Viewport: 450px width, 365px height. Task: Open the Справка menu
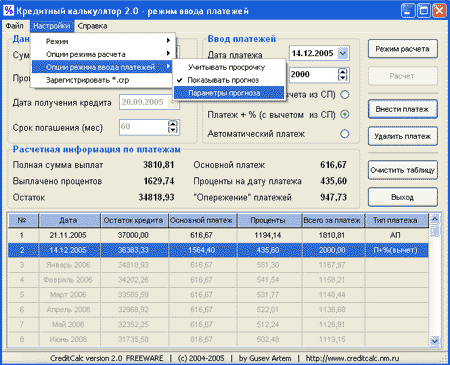click(x=92, y=26)
